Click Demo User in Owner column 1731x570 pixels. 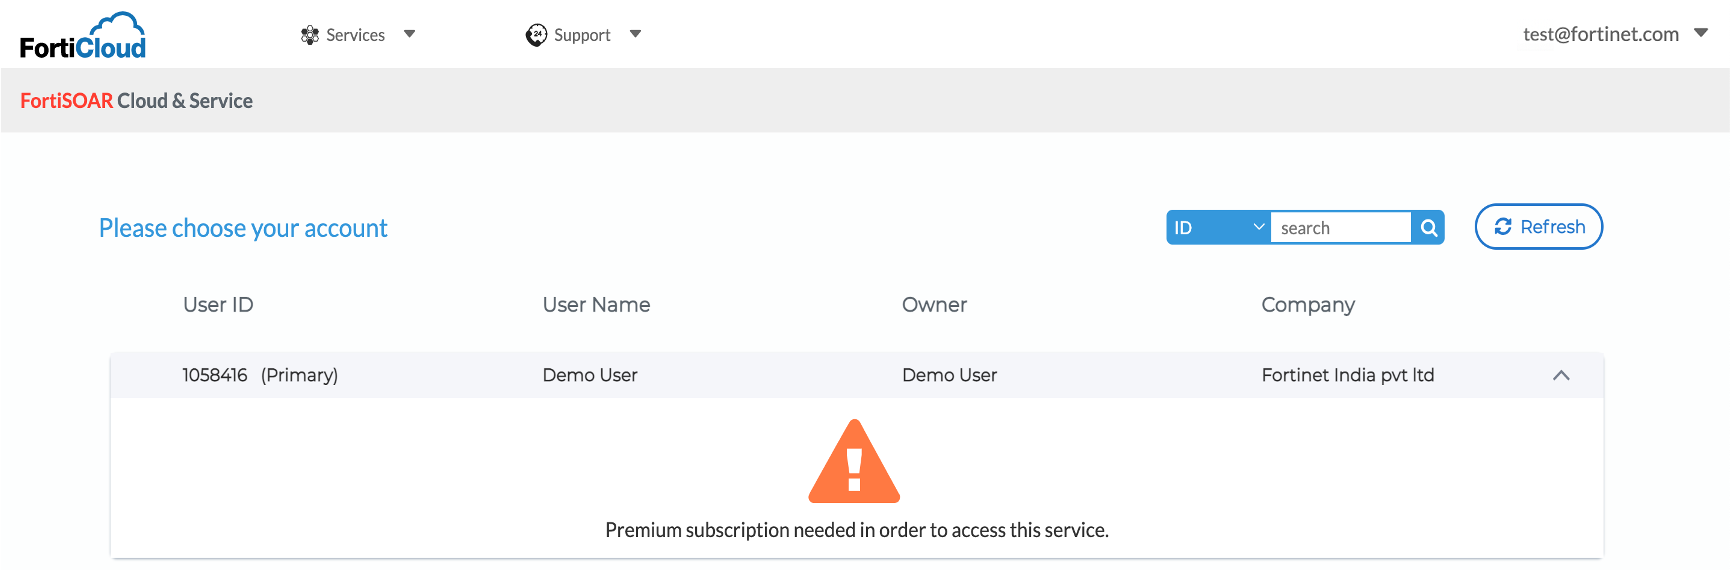click(x=950, y=375)
